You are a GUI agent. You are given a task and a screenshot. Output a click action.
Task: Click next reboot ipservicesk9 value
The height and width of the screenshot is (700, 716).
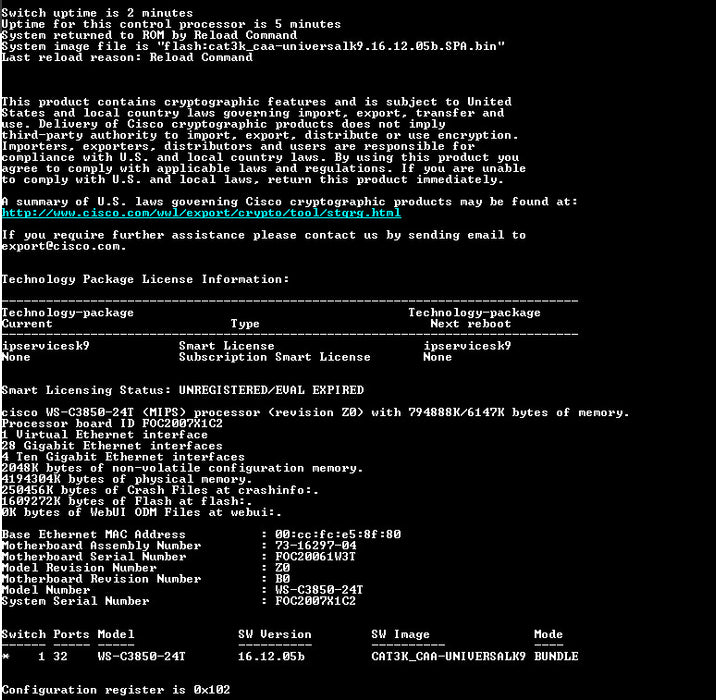(x=467, y=346)
